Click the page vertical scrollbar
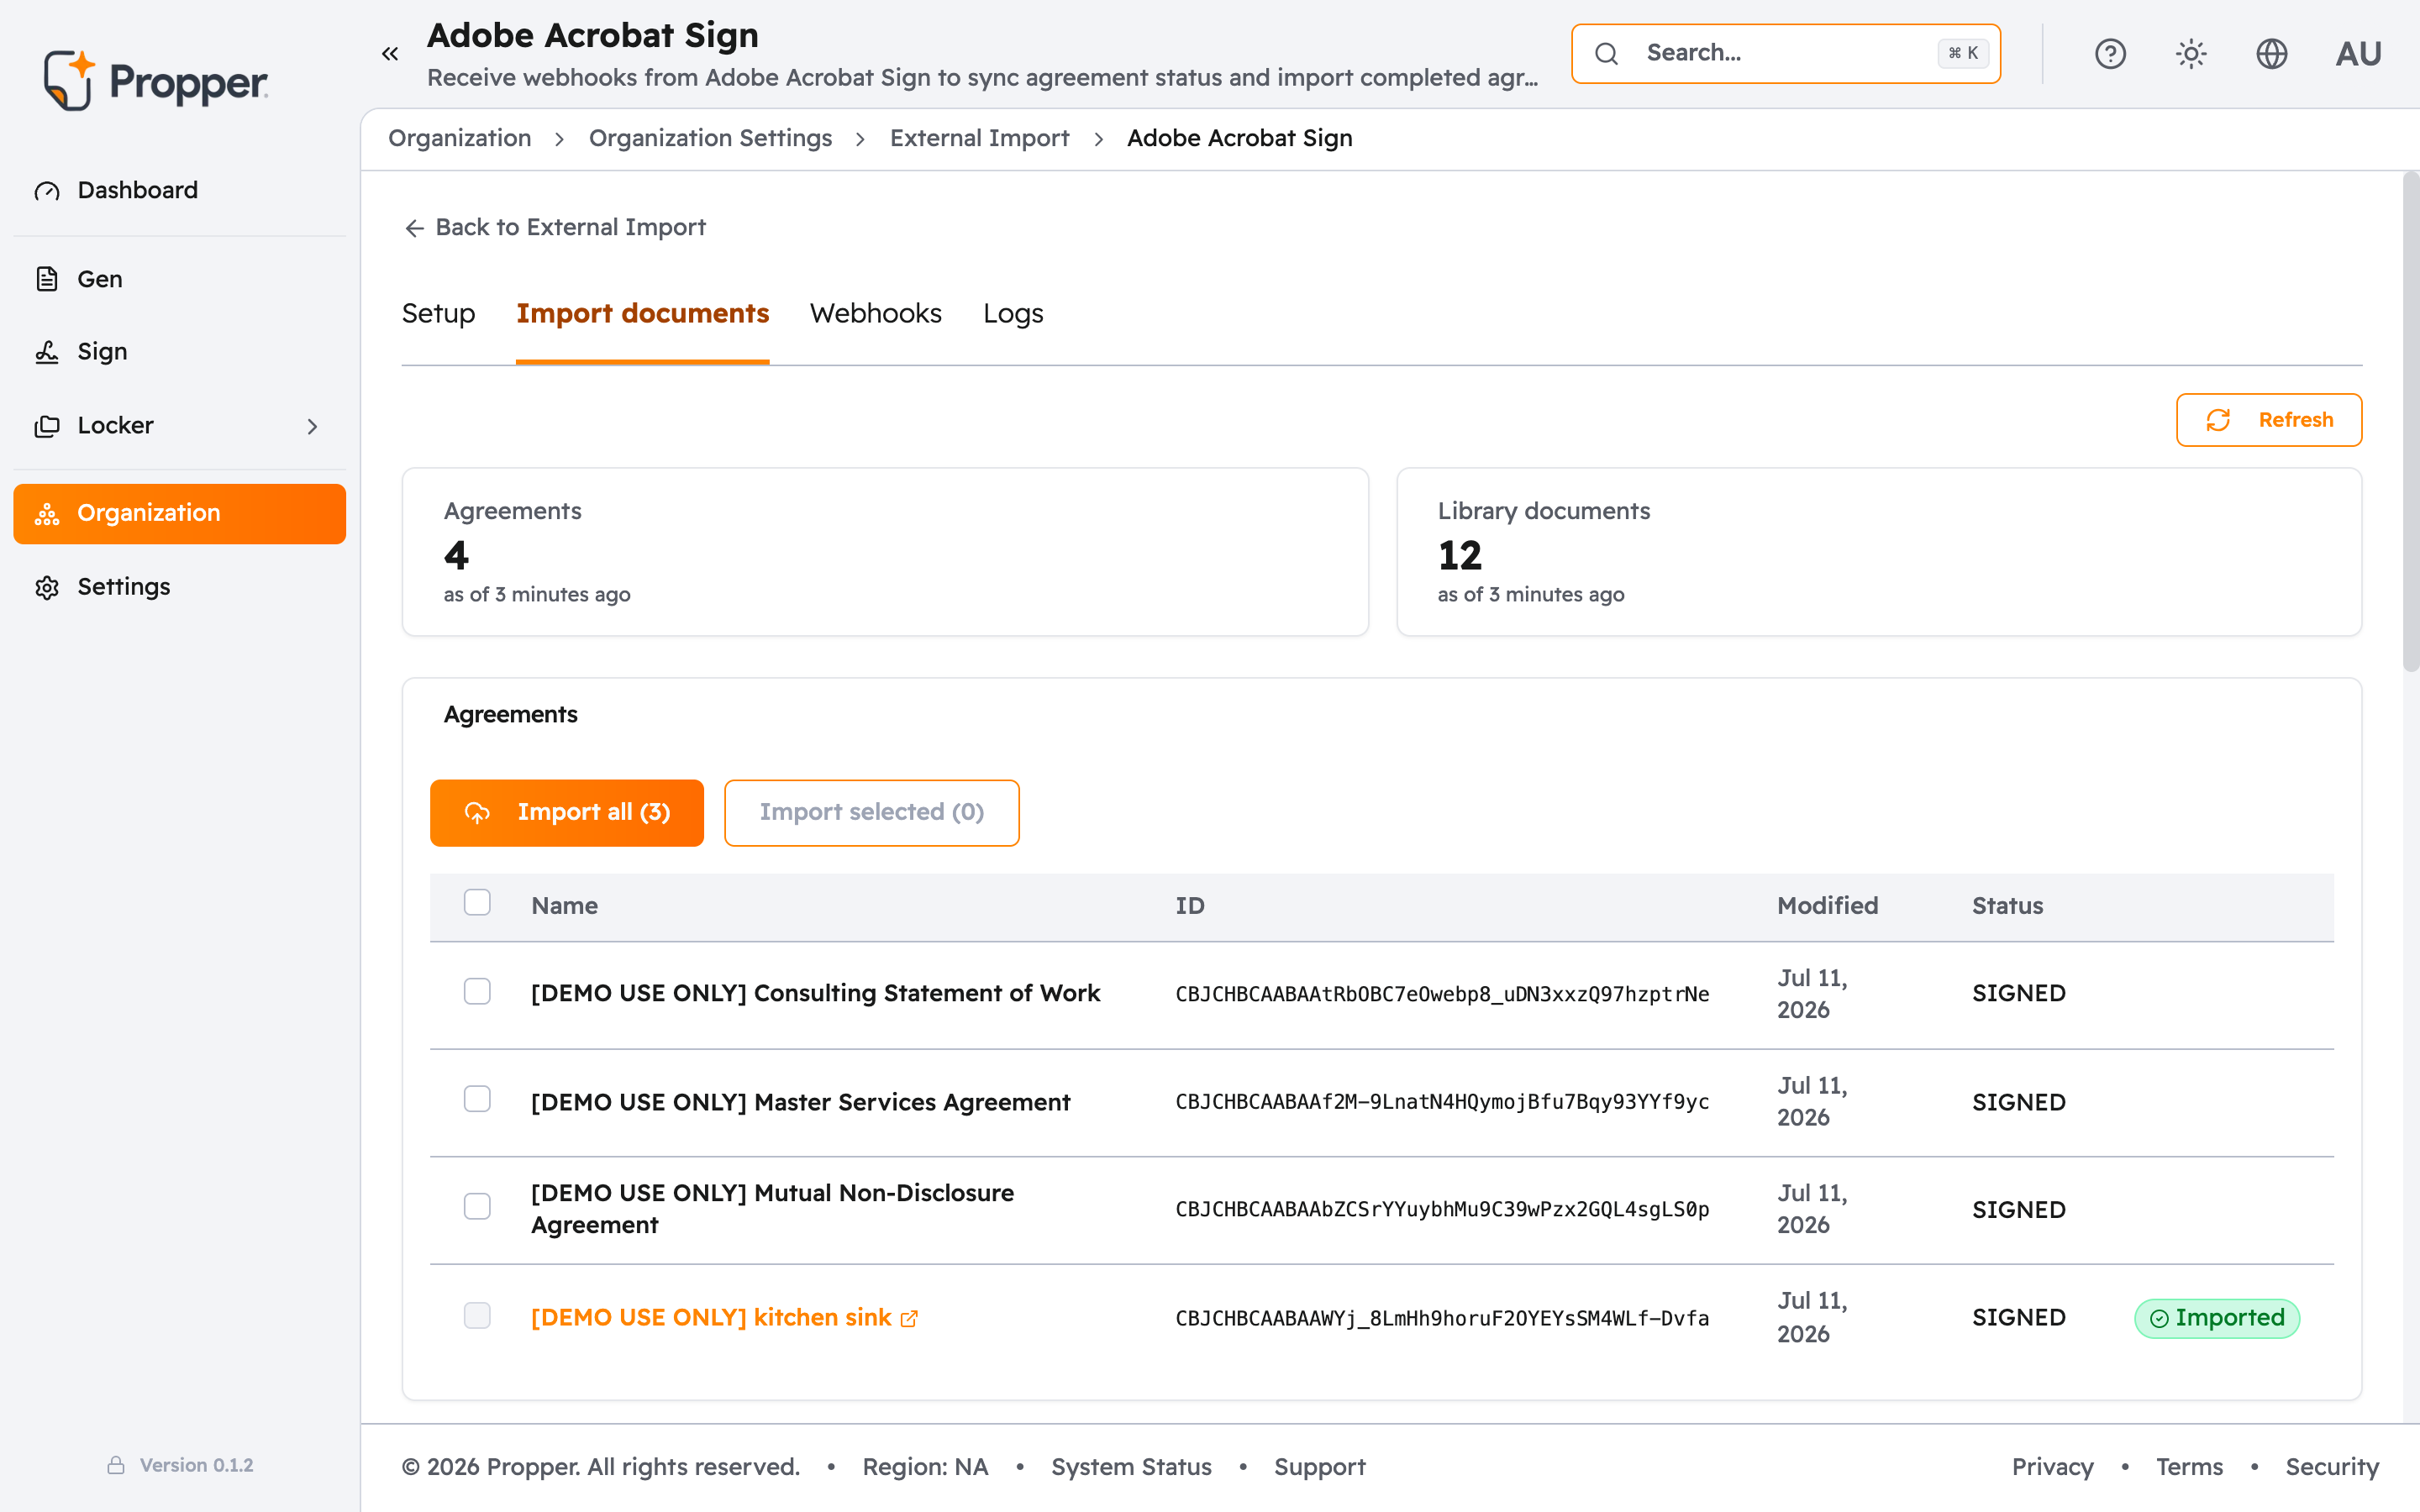This screenshot has width=2420, height=1512. (2410, 422)
